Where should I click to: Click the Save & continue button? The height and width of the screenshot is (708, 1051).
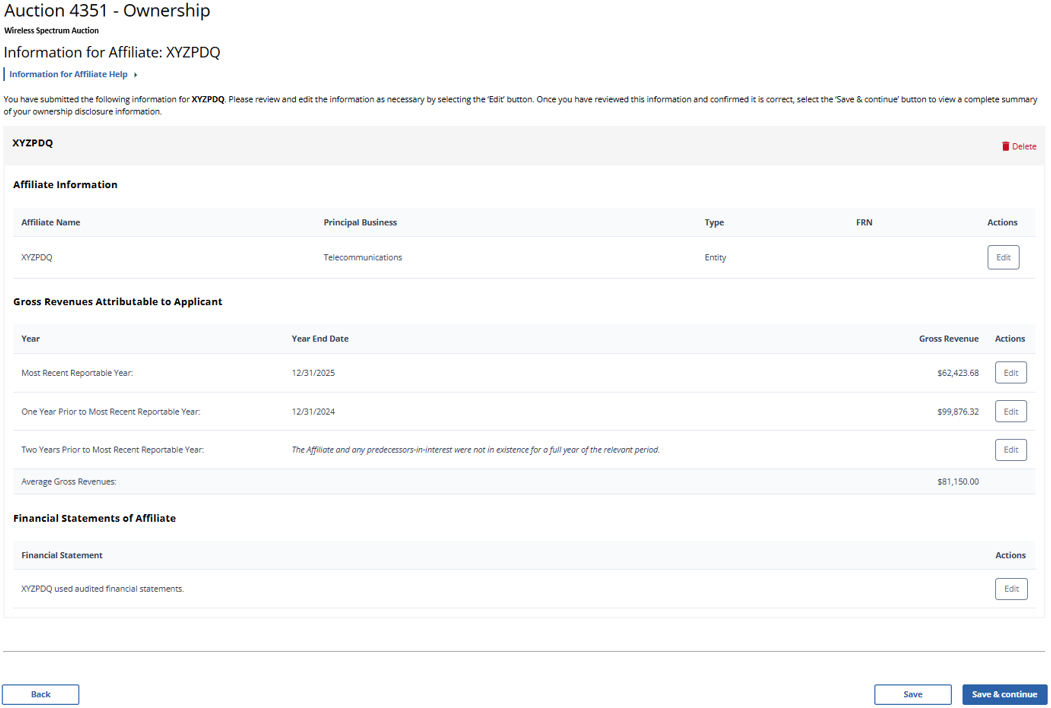pos(1004,695)
